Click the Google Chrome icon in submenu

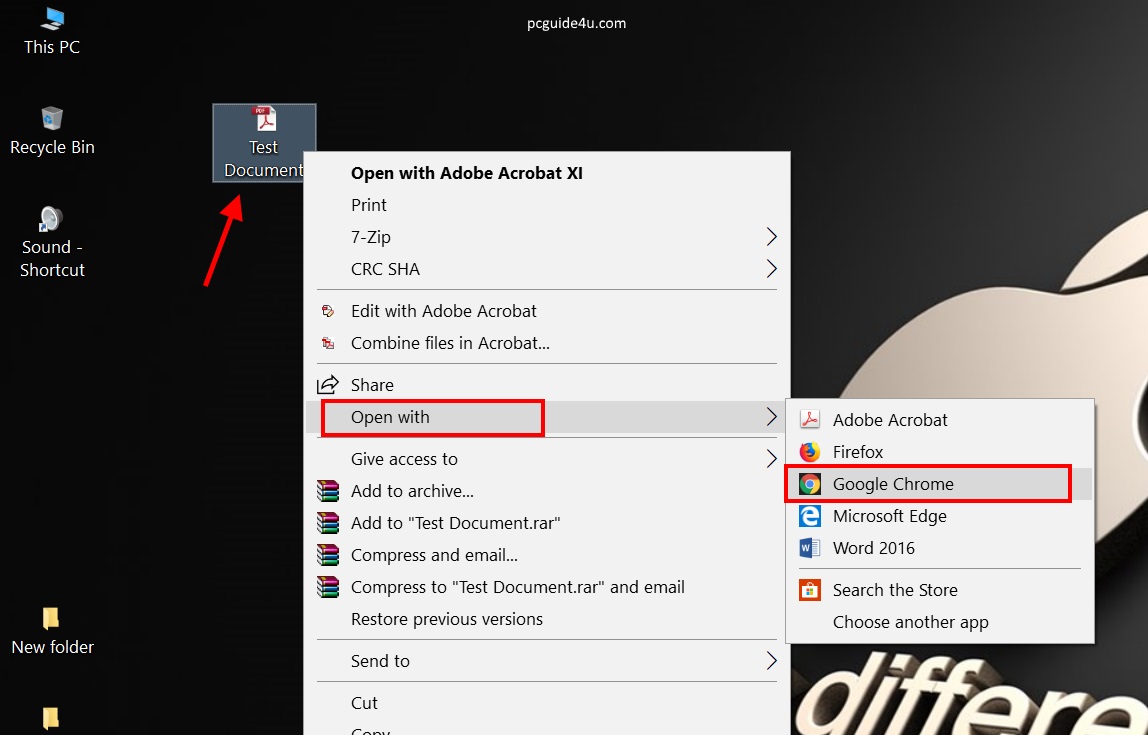[x=810, y=484]
